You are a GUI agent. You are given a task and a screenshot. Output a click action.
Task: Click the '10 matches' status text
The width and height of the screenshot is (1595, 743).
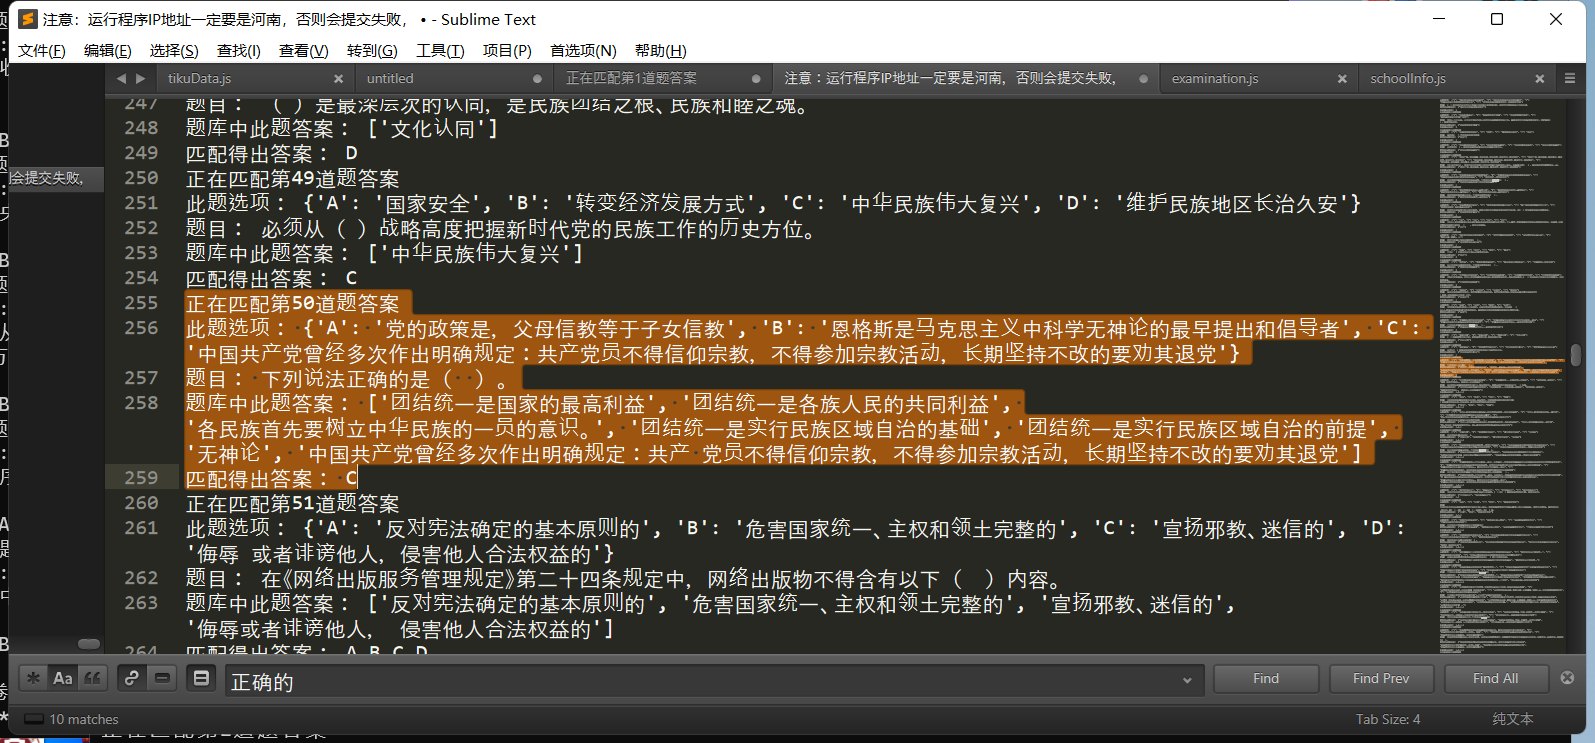pos(84,719)
